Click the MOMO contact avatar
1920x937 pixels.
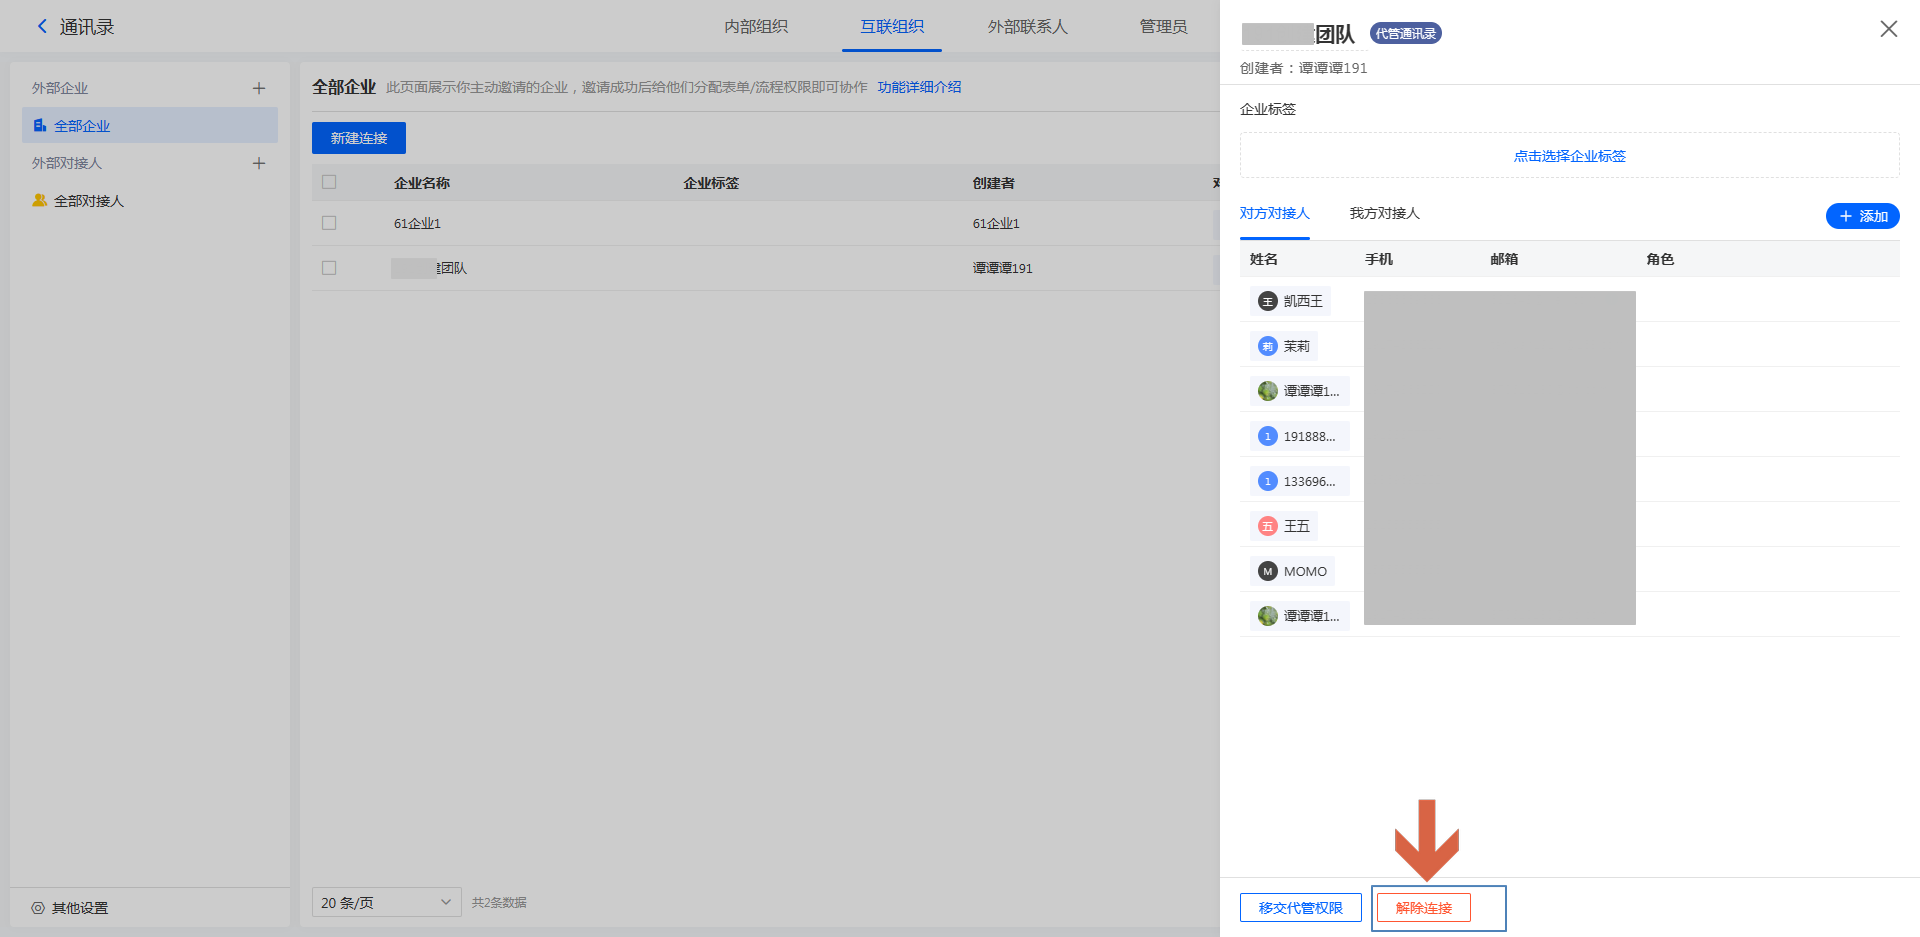(1268, 571)
